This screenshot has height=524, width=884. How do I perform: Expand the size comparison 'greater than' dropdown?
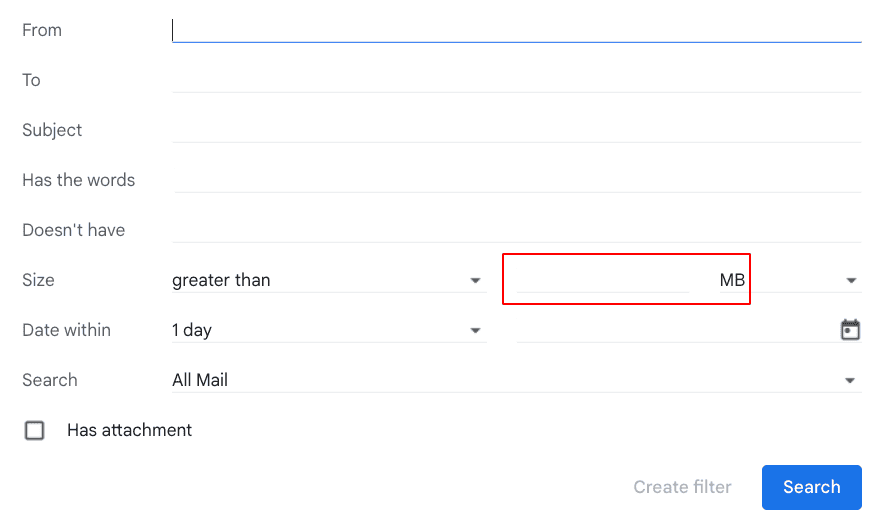(x=329, y=280)
